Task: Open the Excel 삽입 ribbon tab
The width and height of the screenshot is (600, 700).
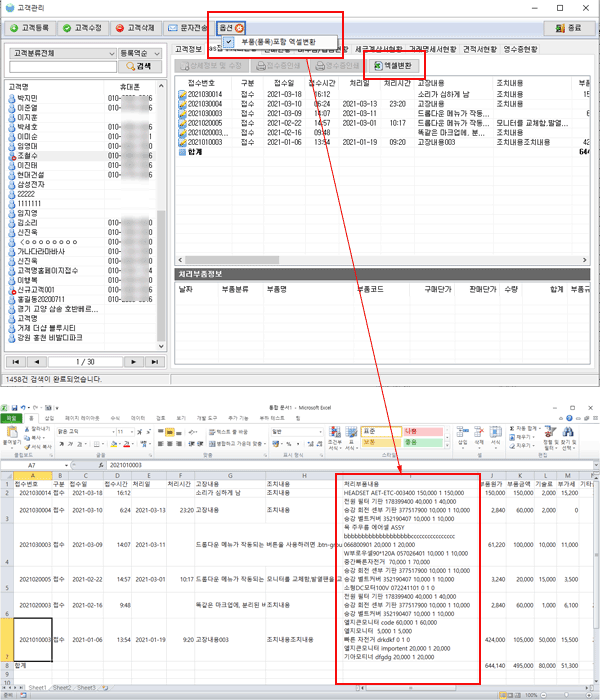Action: pos(49,418)
